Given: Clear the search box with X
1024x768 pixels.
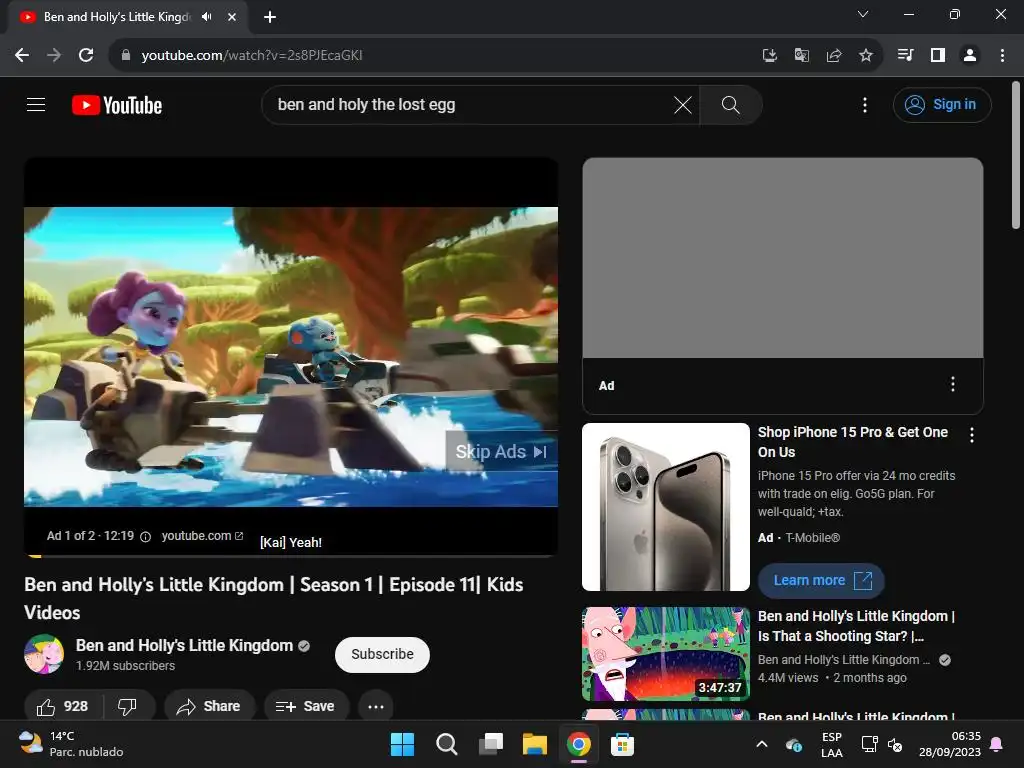Looking at the screenshot, I should 682,104.
